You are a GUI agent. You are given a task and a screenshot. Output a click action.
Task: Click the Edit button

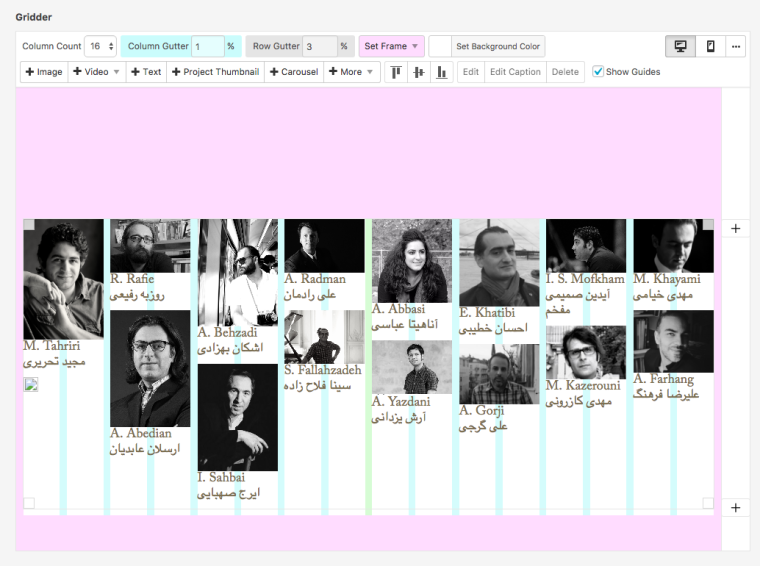471,72
